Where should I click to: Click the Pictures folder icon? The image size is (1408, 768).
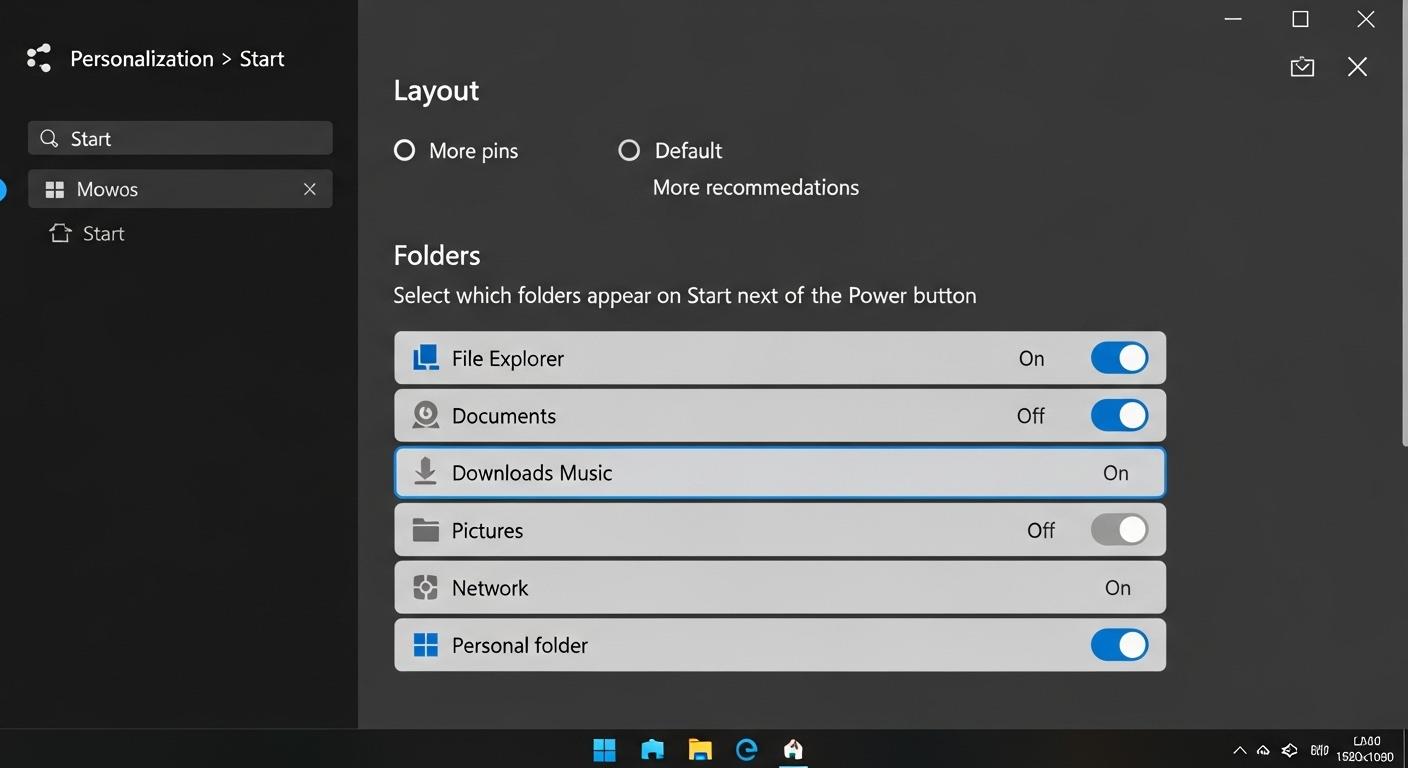coord(425,529)
